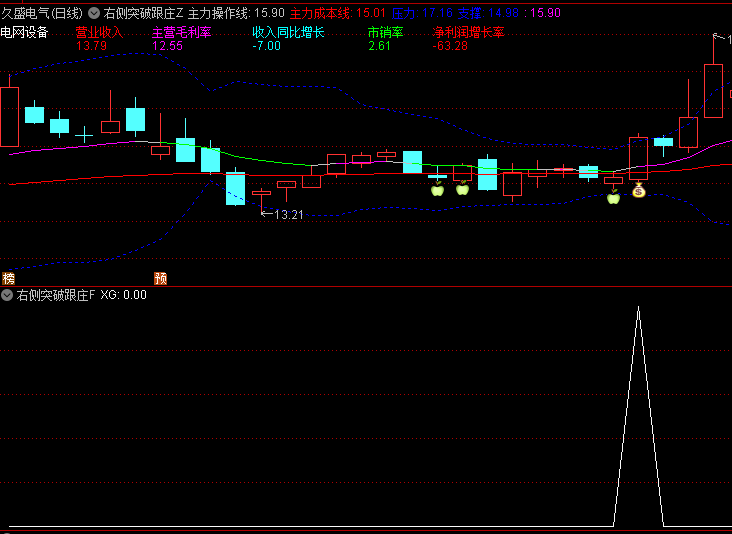Screen dimensions: 732x534
Task: Click the 12.55 gross margin value
Action: (x=168, y=46)
